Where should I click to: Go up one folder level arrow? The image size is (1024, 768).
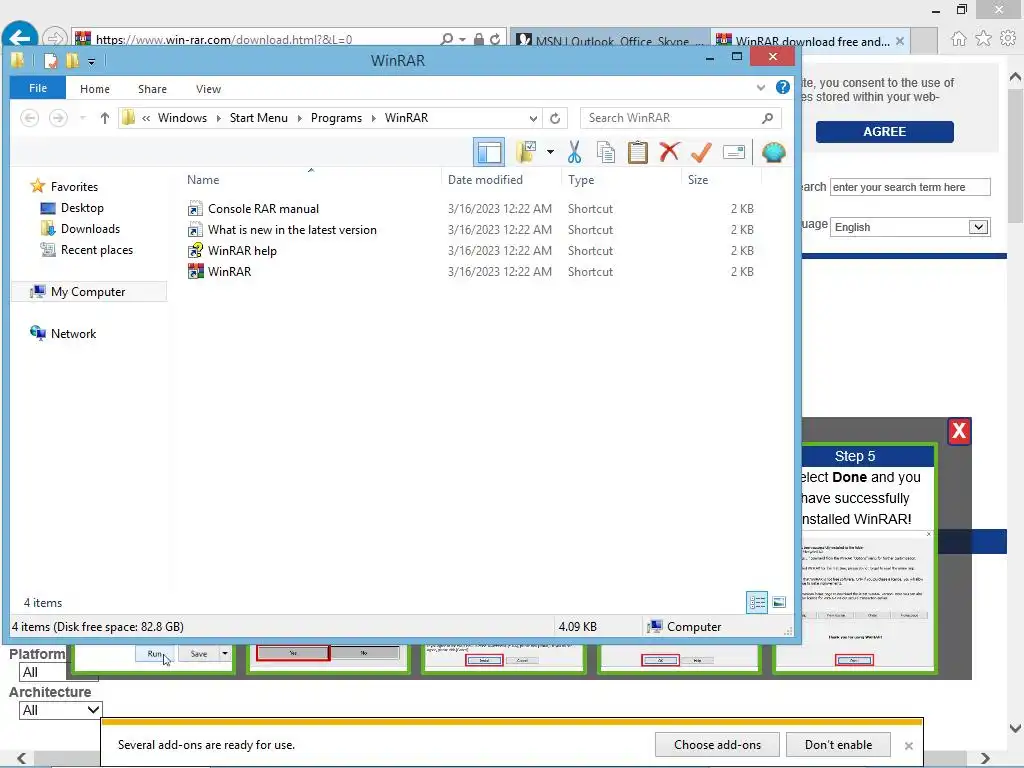104,118
